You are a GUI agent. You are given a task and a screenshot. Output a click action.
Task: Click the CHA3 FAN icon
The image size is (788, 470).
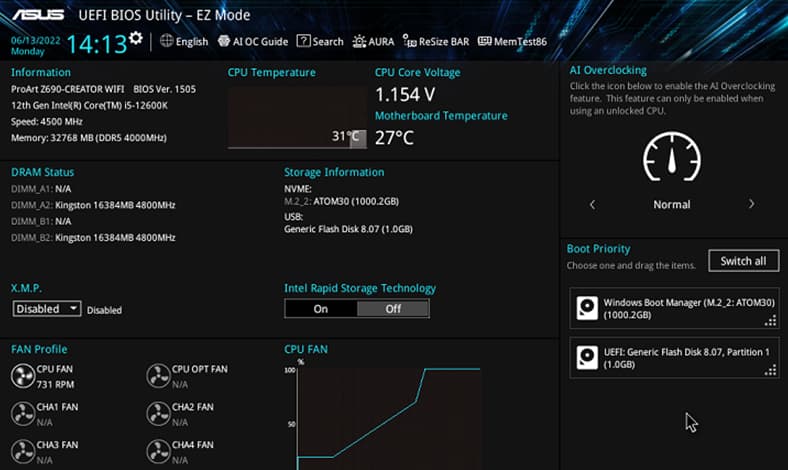coord(23,451)
